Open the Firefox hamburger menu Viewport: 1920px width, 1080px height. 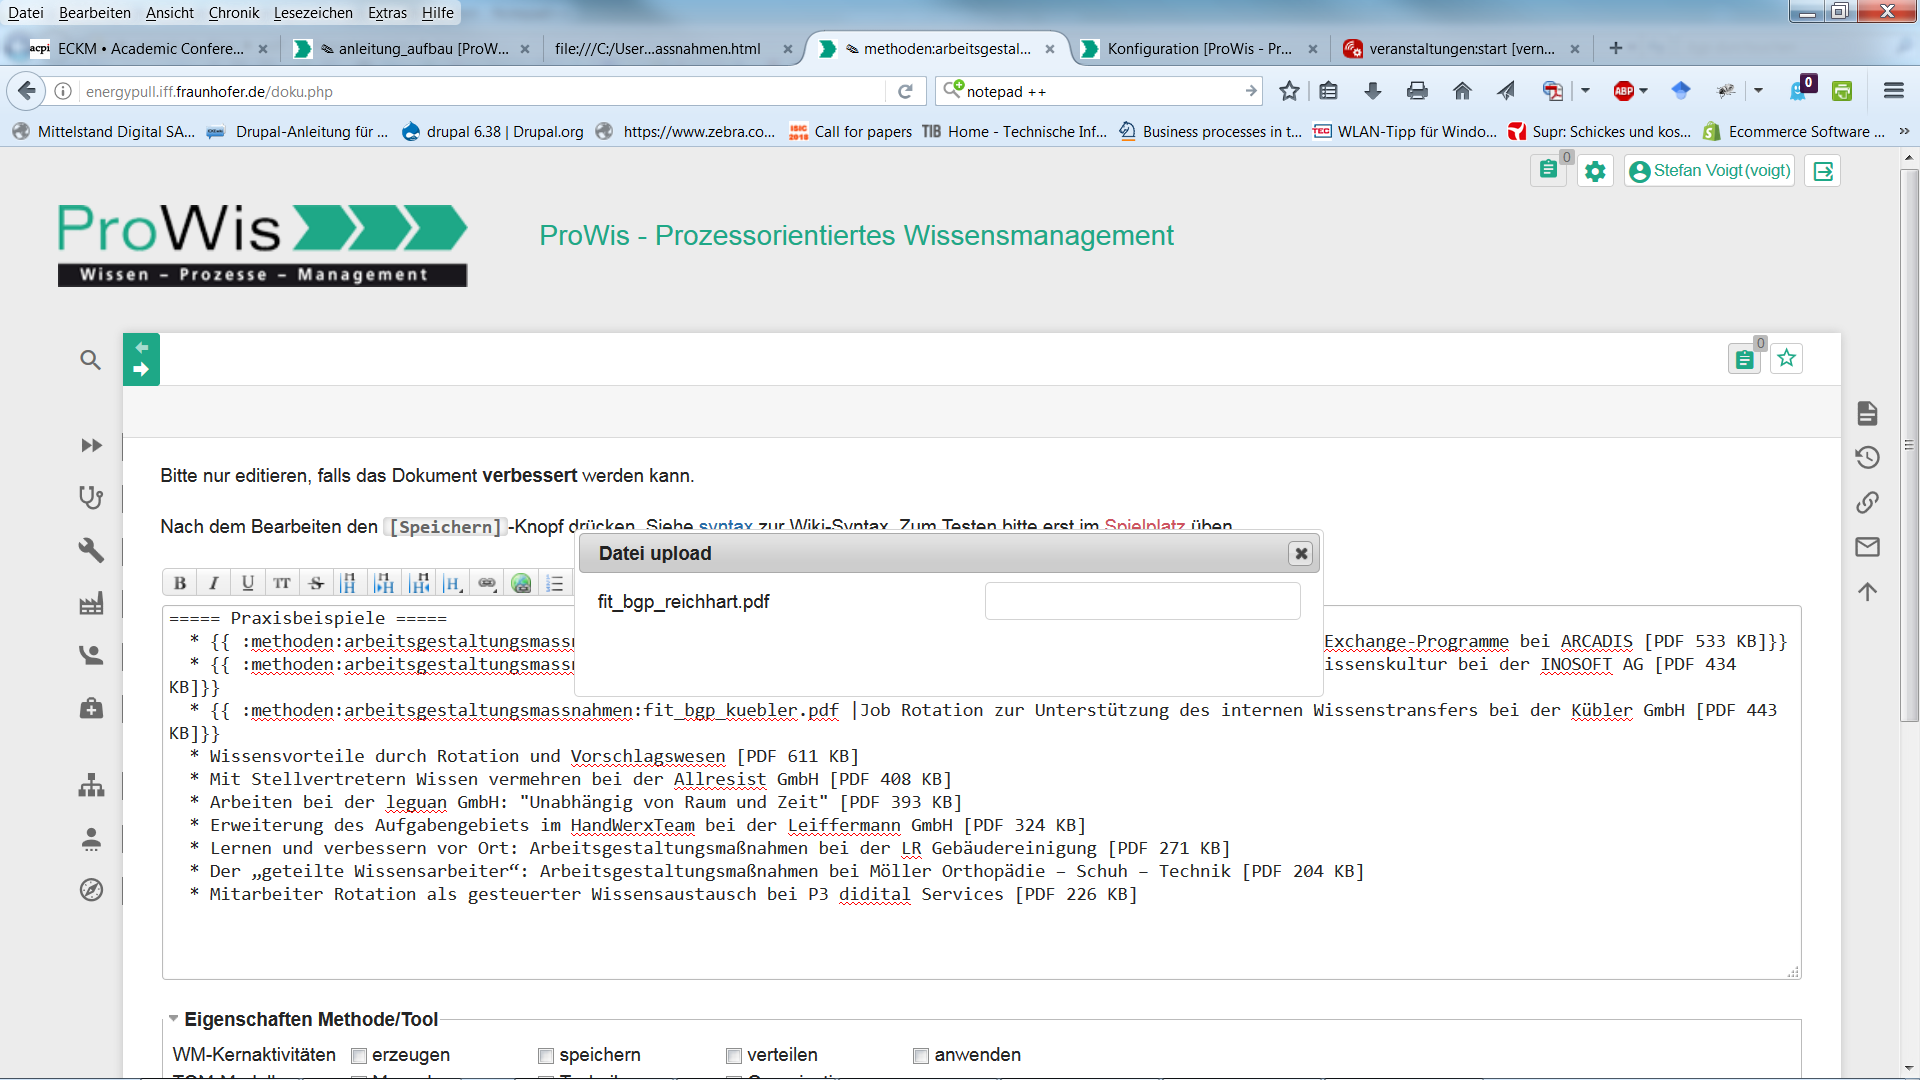[x=1893, y=91]
